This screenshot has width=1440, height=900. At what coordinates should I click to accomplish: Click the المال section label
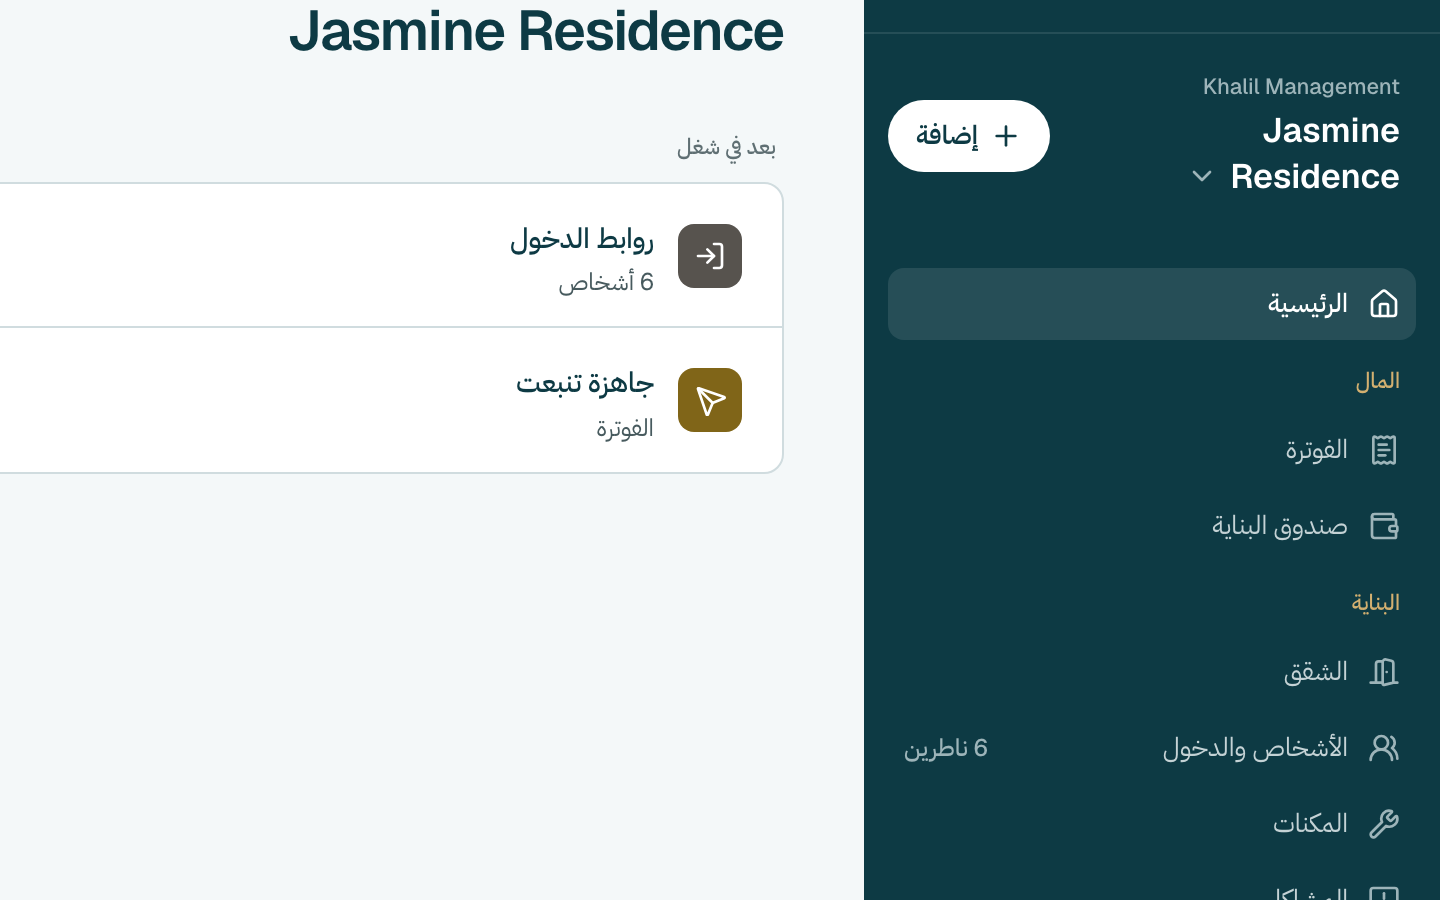point(1377,381)
